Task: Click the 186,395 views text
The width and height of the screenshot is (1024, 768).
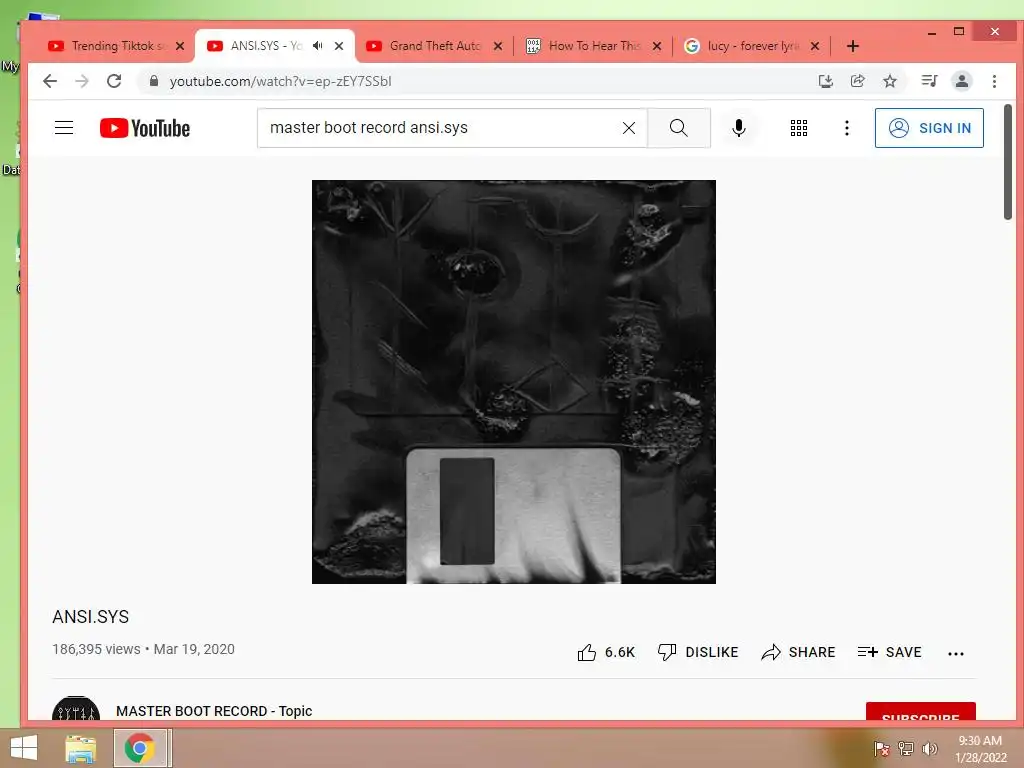Action: click(x=96, y=649)
